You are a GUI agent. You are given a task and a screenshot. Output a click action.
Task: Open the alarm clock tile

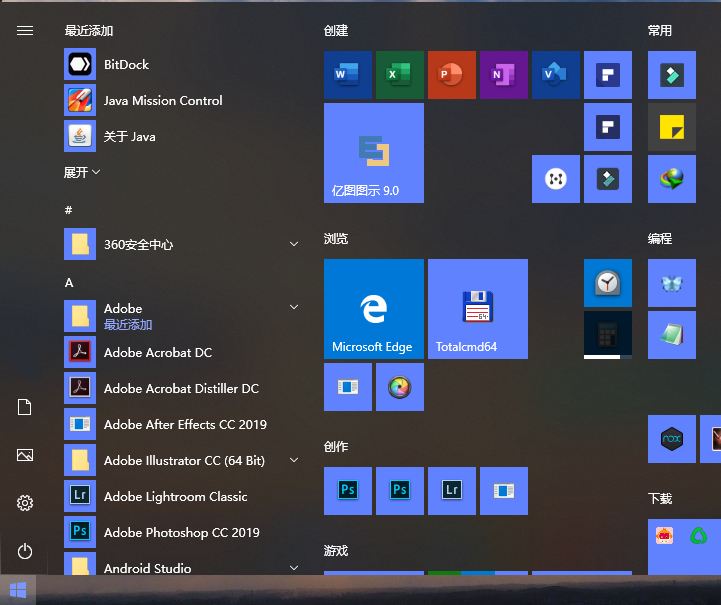(607, 283)
